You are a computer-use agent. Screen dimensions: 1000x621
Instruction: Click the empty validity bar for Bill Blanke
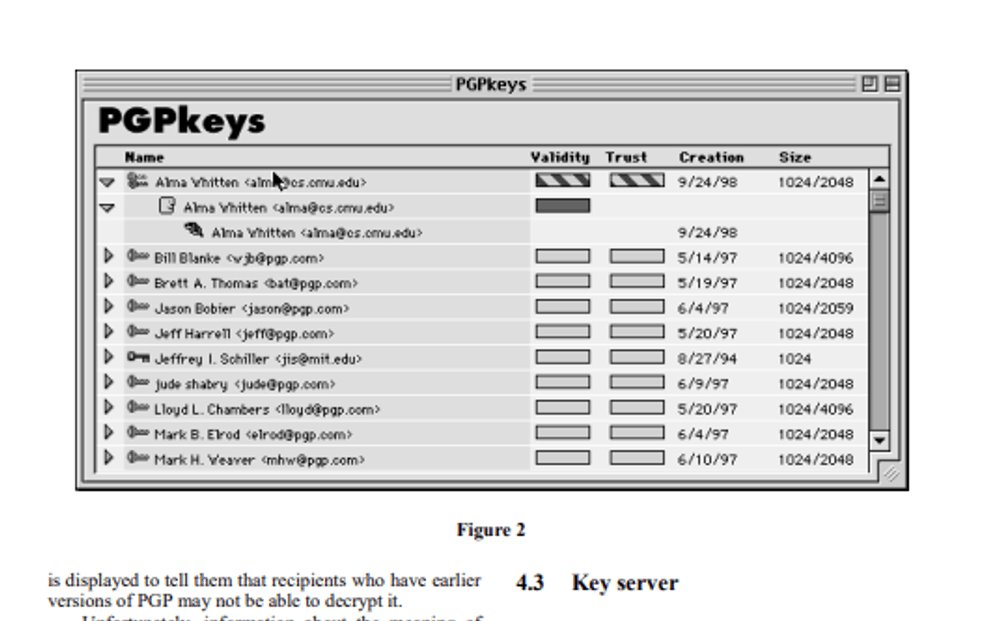[x=562, y=256]
